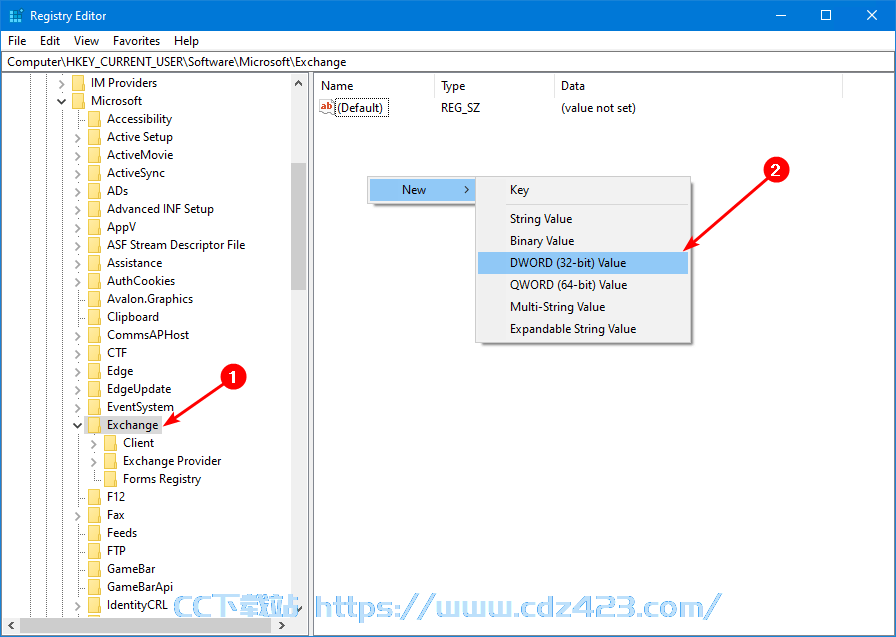Choose Expandable String Value option
Viewport: 896px width, 637px height.
pyautogui.click(x=583, y=329)
